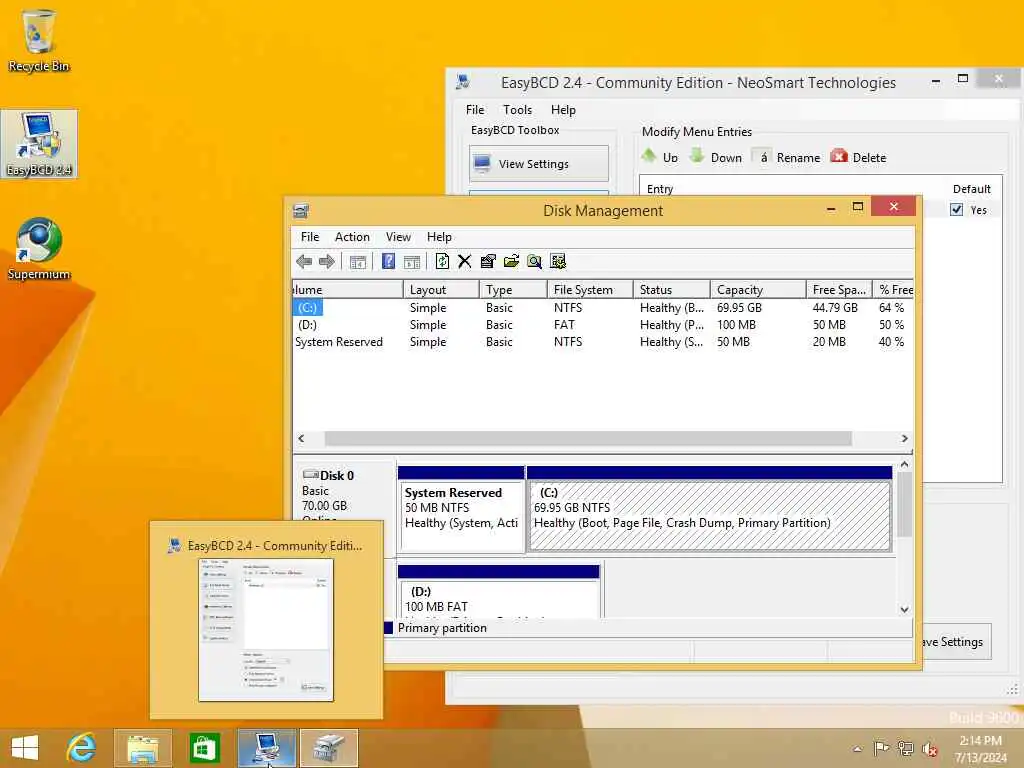Select System Reserved partition block on Disk 0
The image size is (1024, 768).
[x=461, y=509]
